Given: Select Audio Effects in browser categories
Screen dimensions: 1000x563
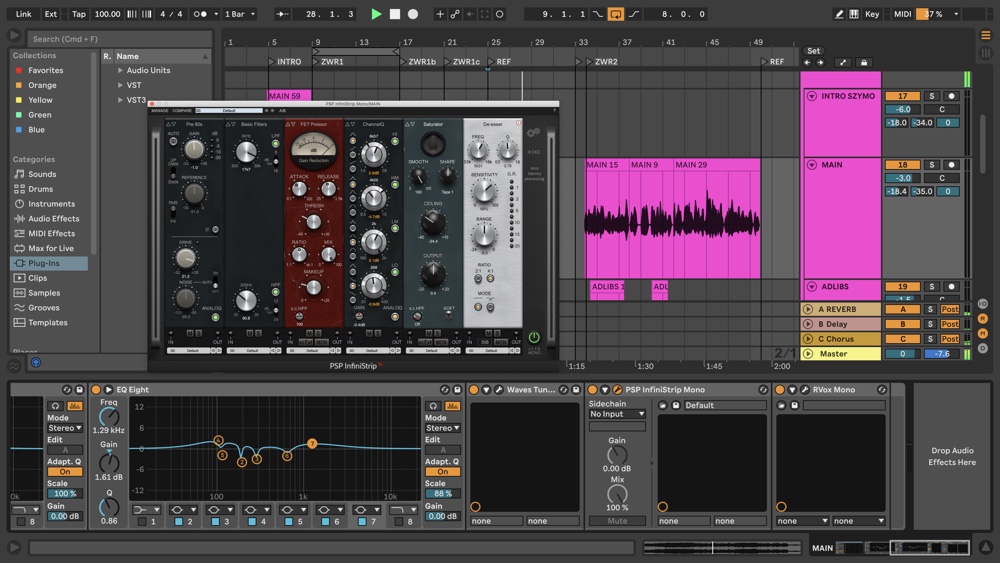Looking at the screenshot, I should [53, 218].
